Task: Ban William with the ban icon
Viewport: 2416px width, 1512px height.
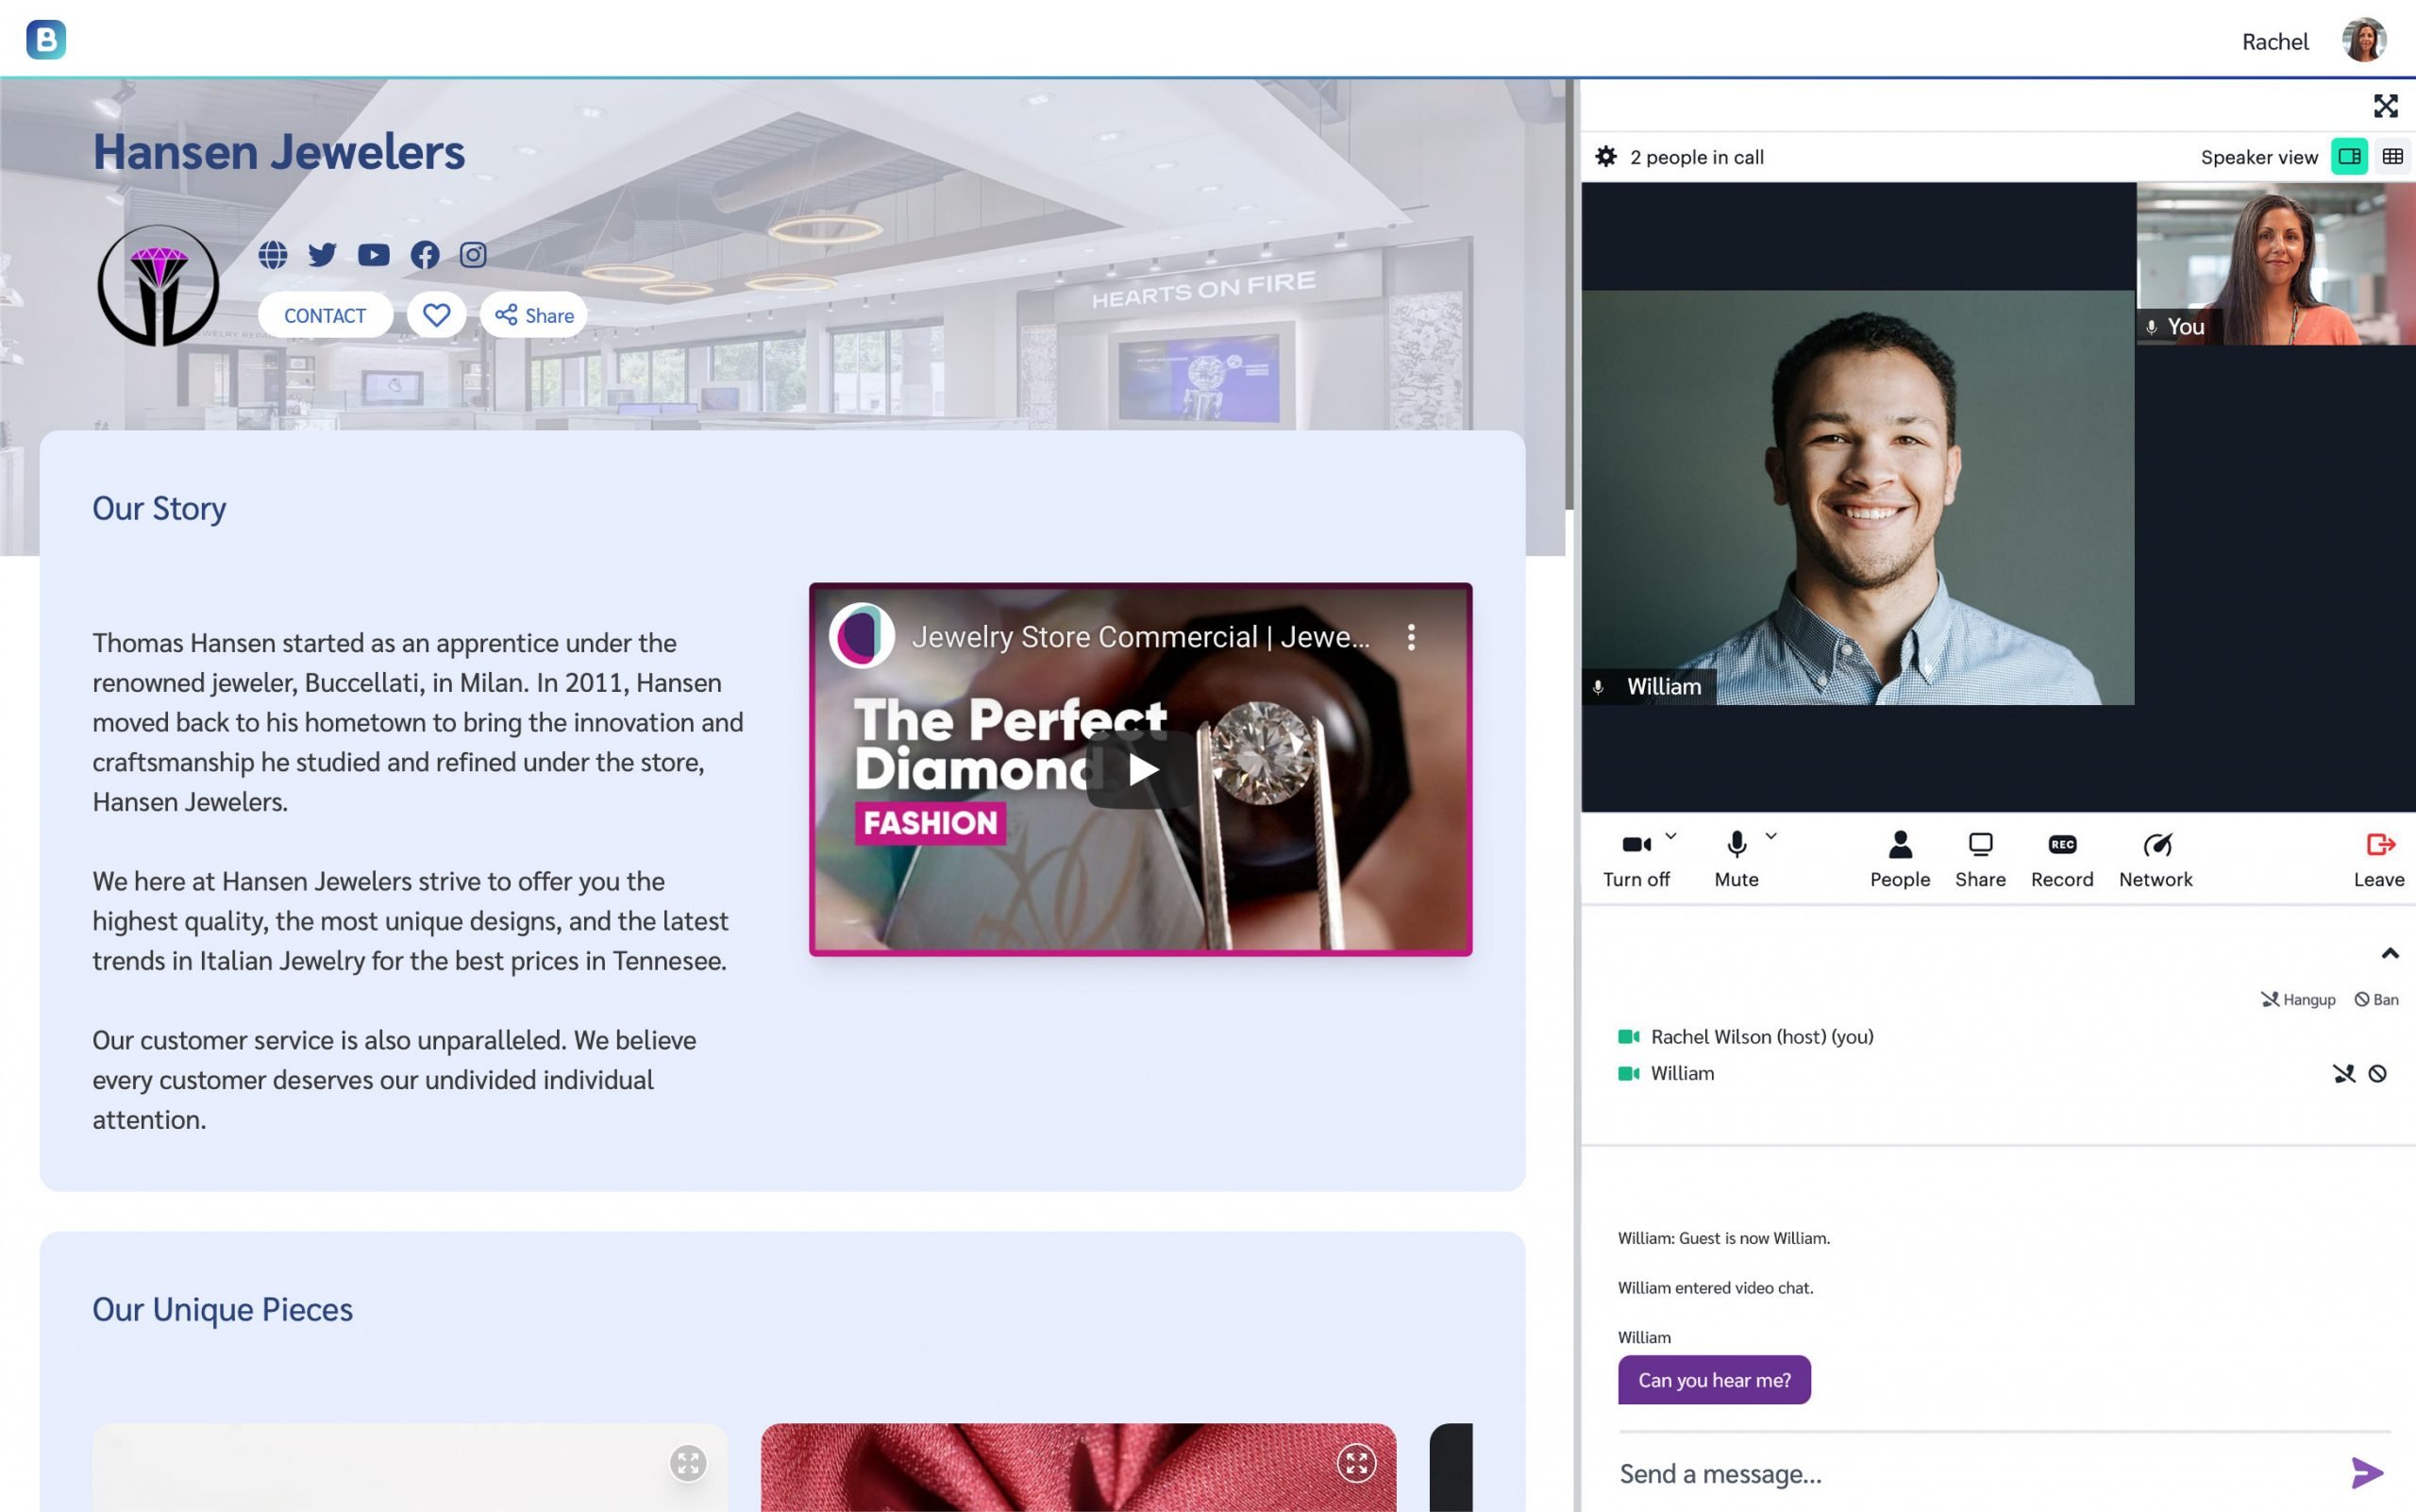Action: (2378, 1074)
